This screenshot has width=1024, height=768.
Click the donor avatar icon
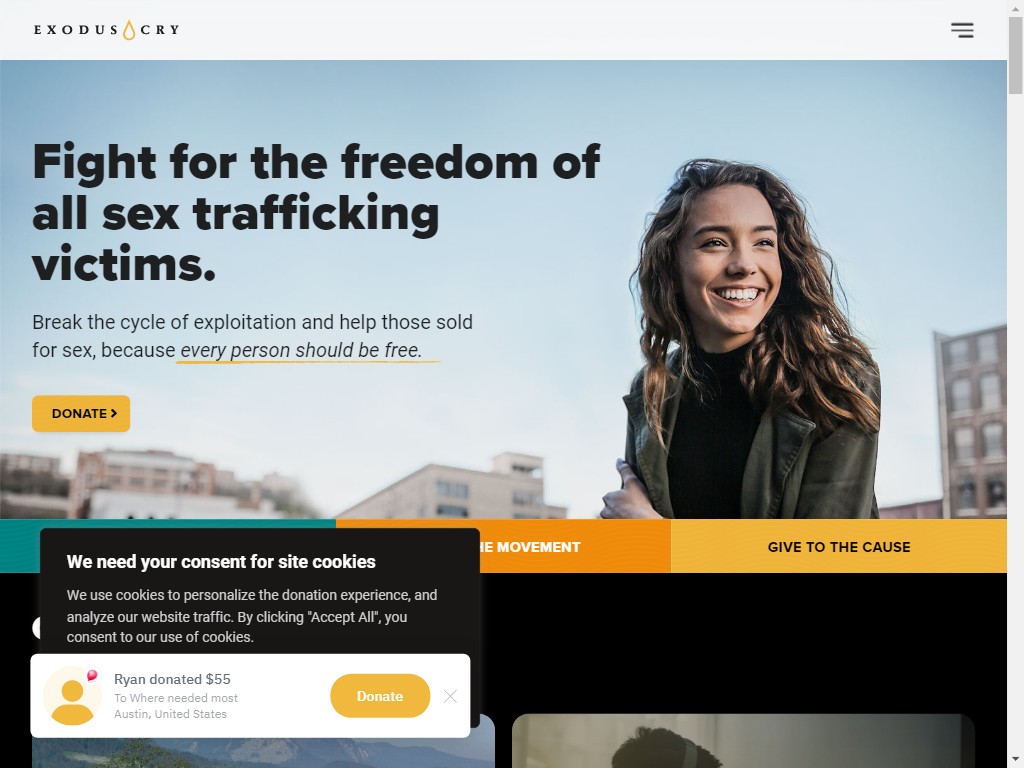click(x=72, y=696)
